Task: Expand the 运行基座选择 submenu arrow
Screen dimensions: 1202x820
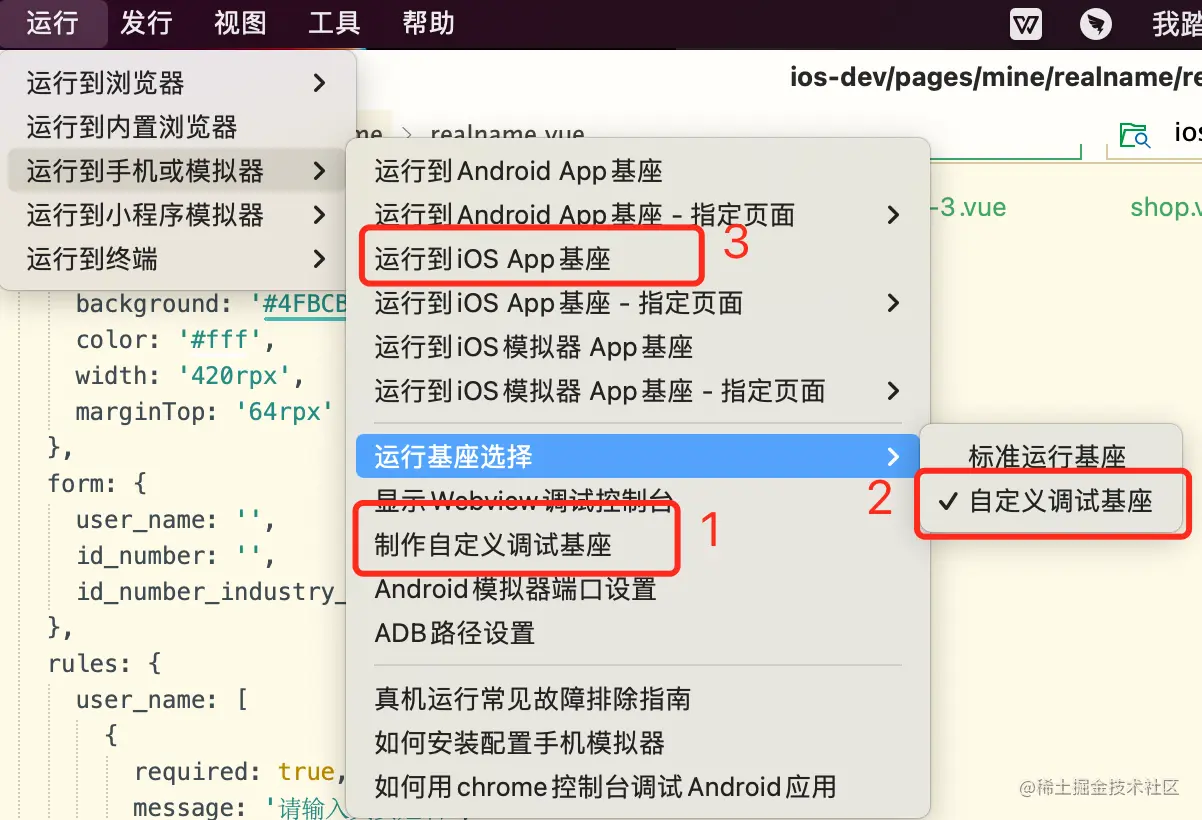Action: [x=893, y=457]
